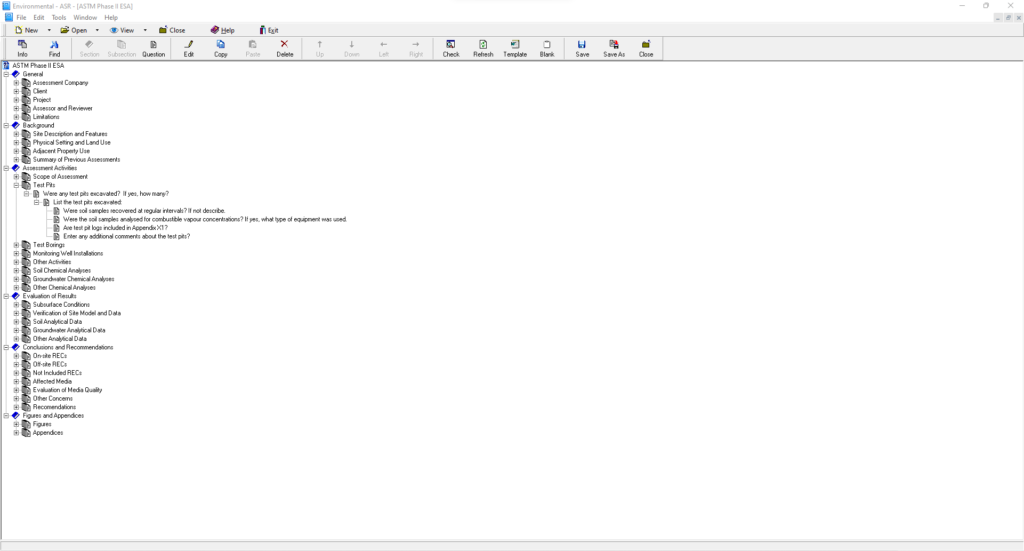This screenshot has width=1024, height=551.
Task: Open the New button dropdown arrow
Action: coord(49,30)
